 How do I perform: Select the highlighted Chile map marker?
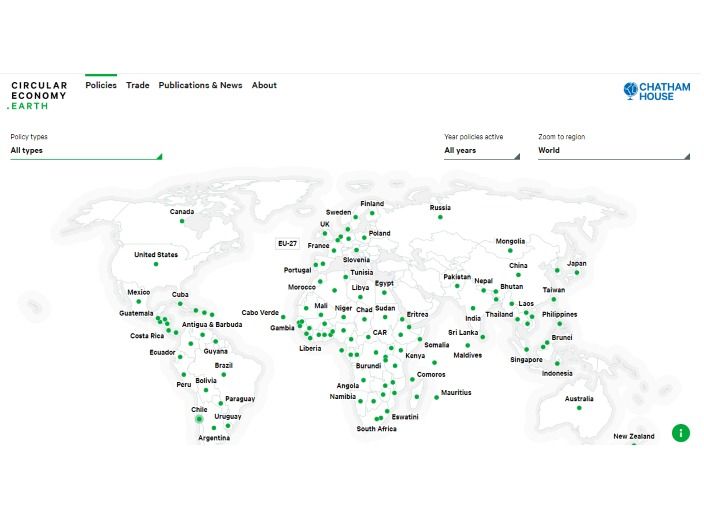click(199, 419)
